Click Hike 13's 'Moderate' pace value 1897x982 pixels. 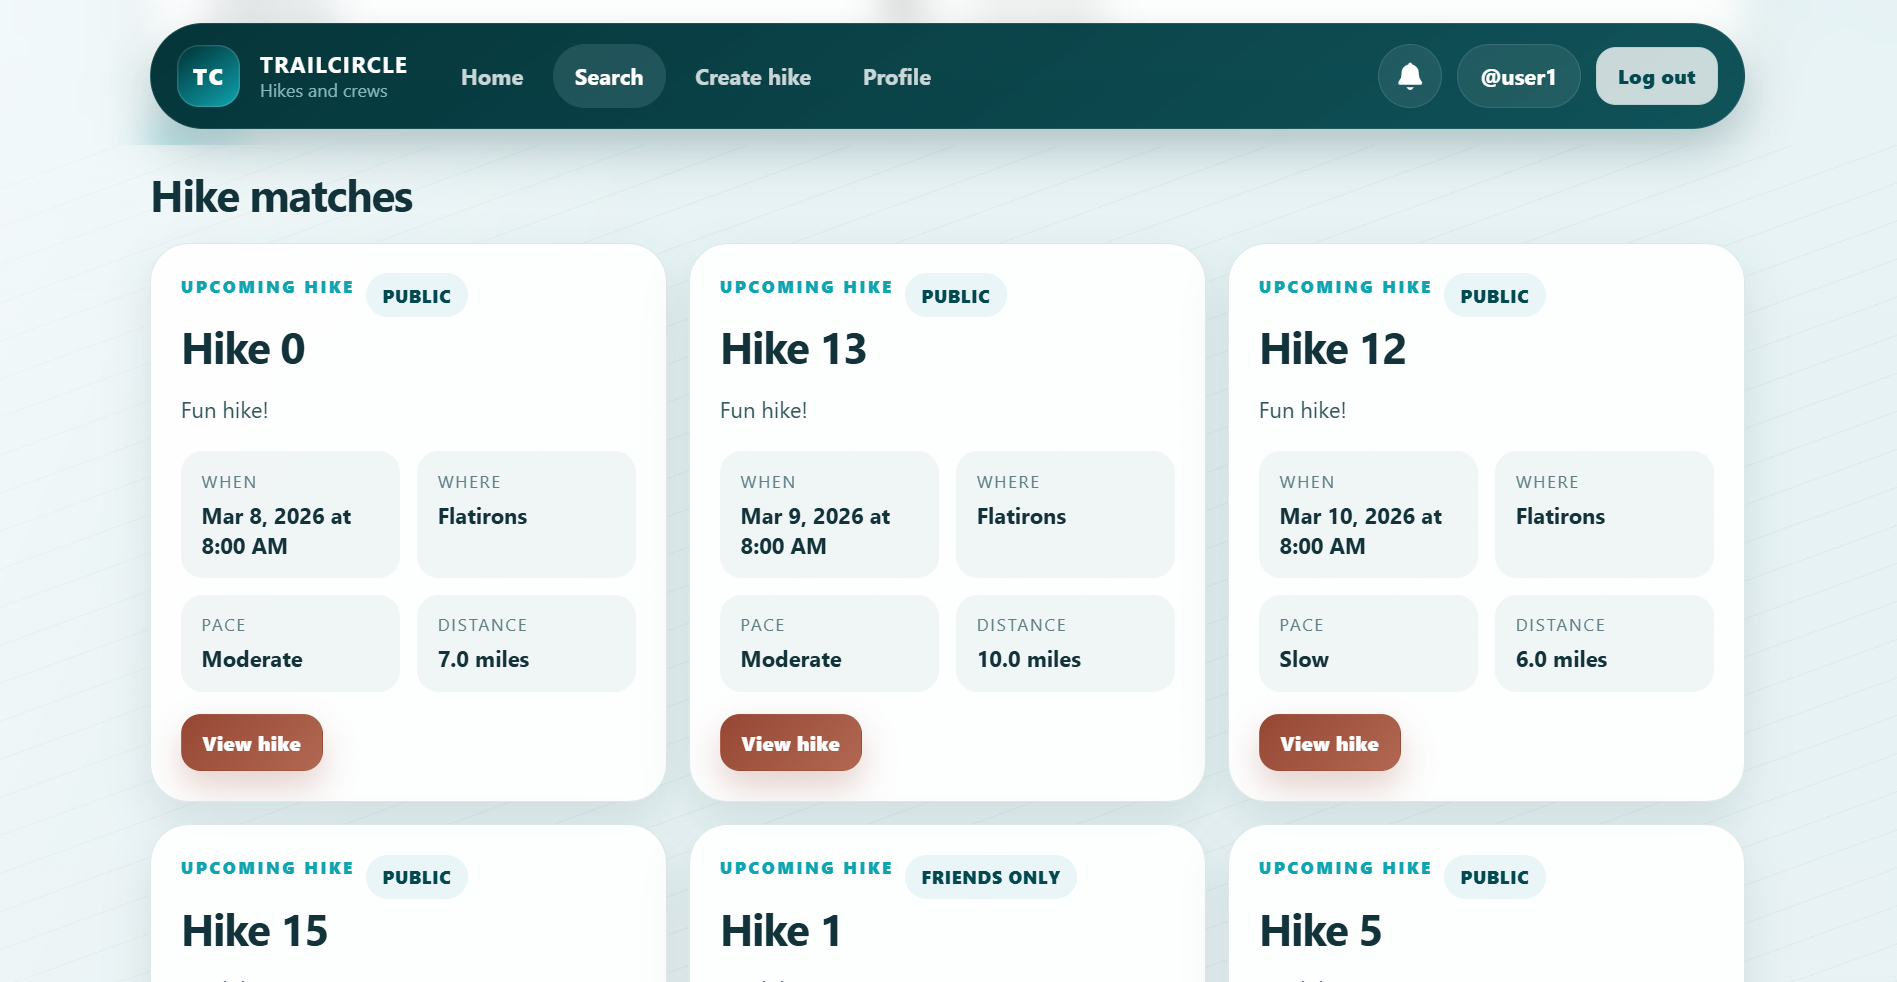(x=791, y=659)
